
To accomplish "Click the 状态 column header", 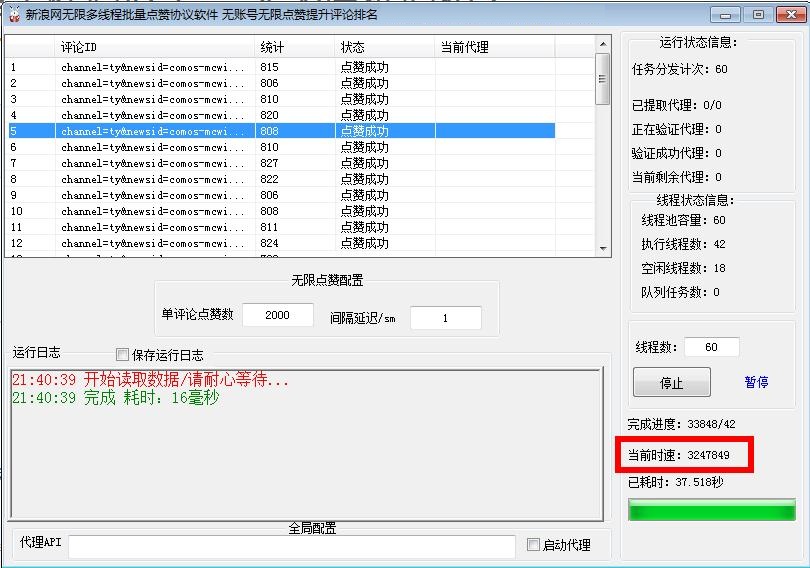I will coord(384,47).
